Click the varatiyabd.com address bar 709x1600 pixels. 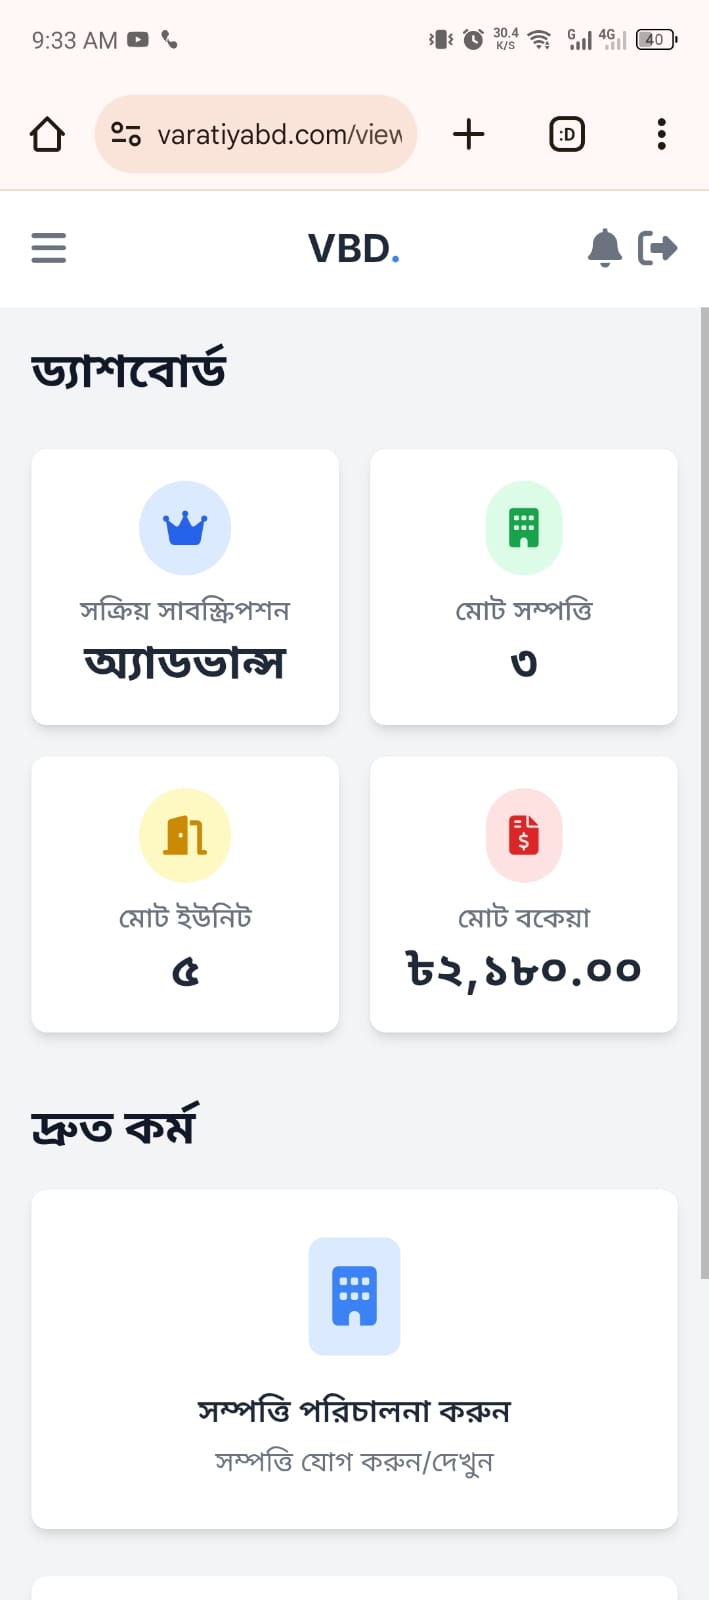(279, 134)
